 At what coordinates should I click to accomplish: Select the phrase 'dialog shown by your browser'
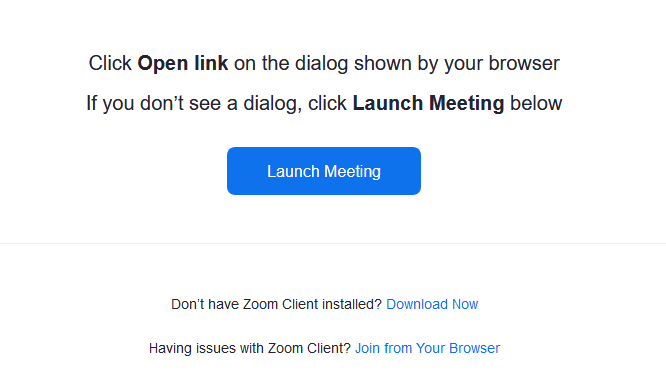(427, 64)
